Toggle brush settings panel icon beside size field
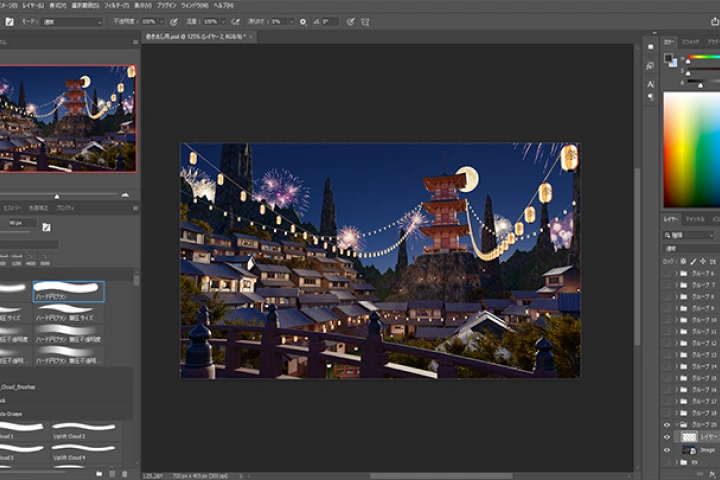 point(46,227)
